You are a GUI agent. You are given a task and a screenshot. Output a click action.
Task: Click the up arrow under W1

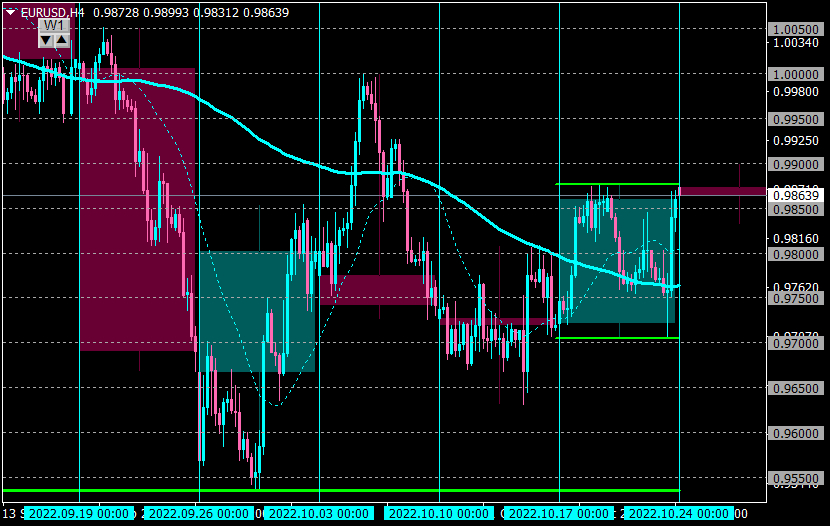click(62, 40)
